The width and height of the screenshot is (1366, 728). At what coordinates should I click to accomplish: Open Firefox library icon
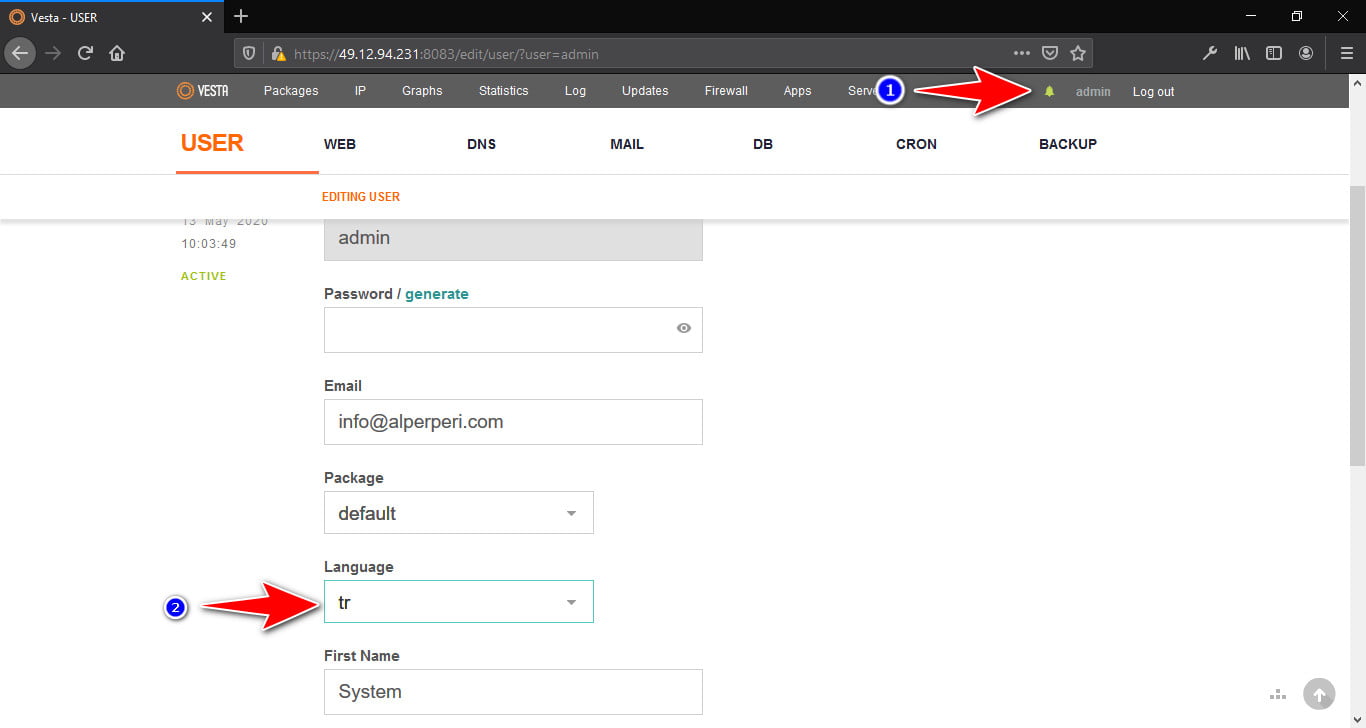coord(1242,53)
